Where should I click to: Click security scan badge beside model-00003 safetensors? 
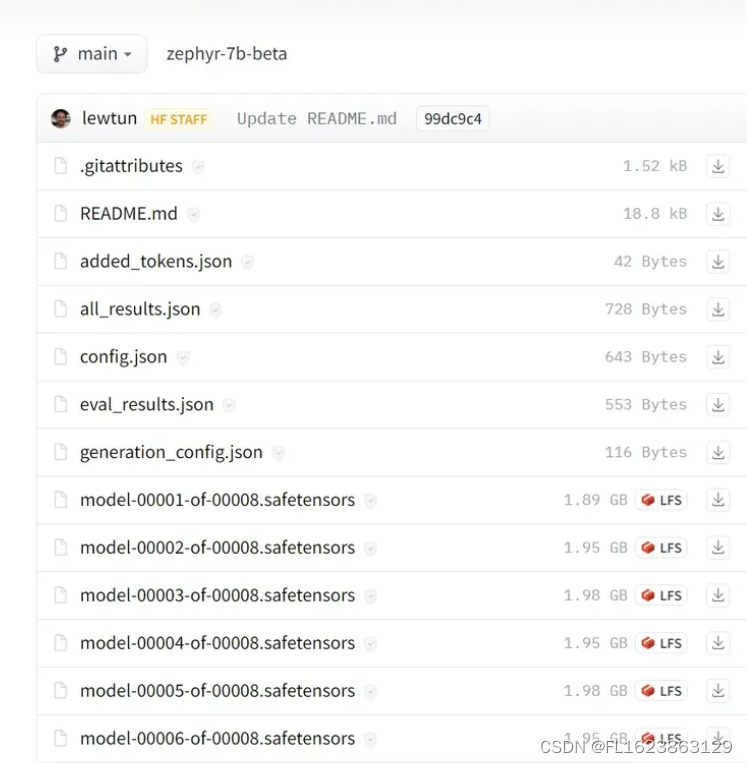click(x=370, y=596)
